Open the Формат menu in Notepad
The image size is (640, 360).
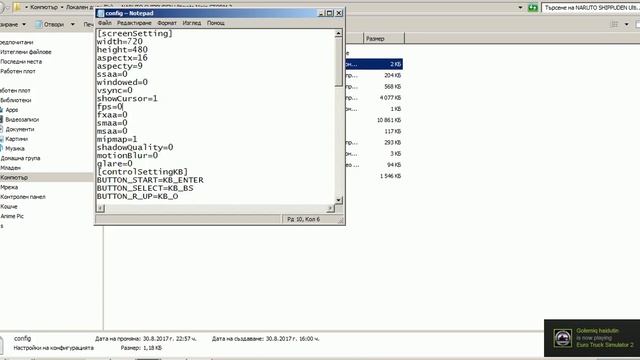pos(167,23)
